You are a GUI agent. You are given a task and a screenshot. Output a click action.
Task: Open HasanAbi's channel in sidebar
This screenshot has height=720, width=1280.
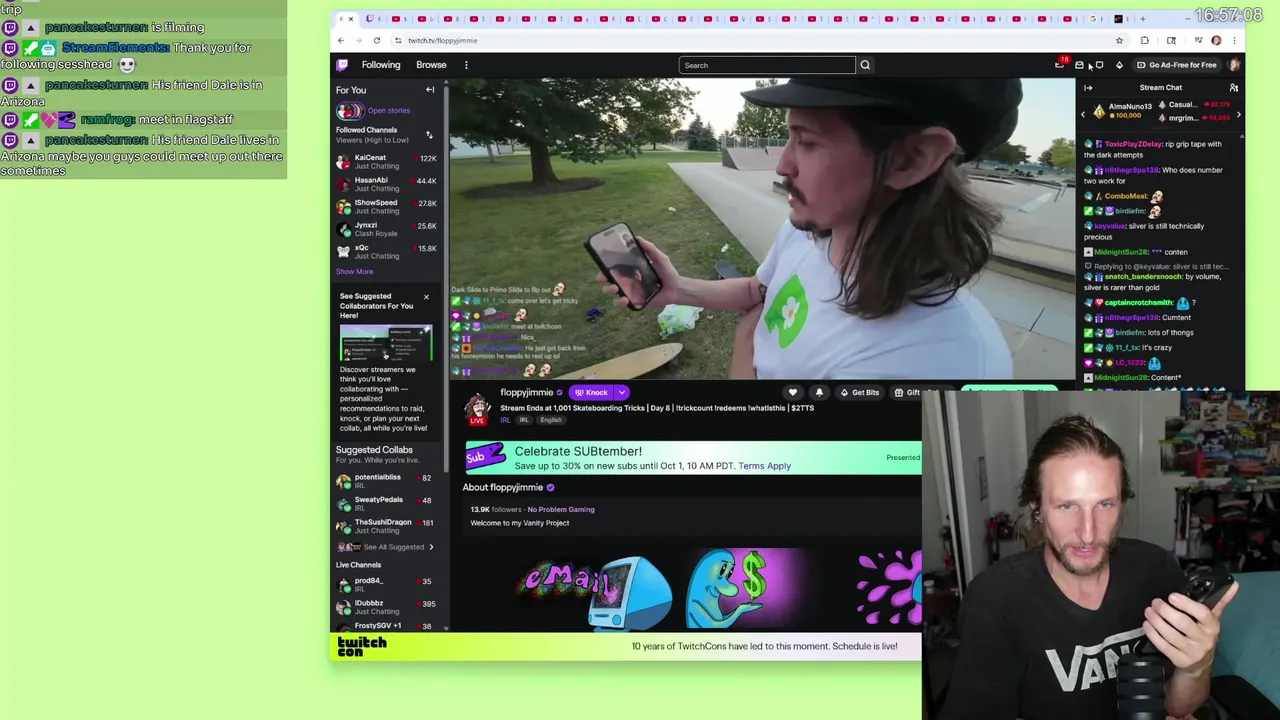pos(386,184)
